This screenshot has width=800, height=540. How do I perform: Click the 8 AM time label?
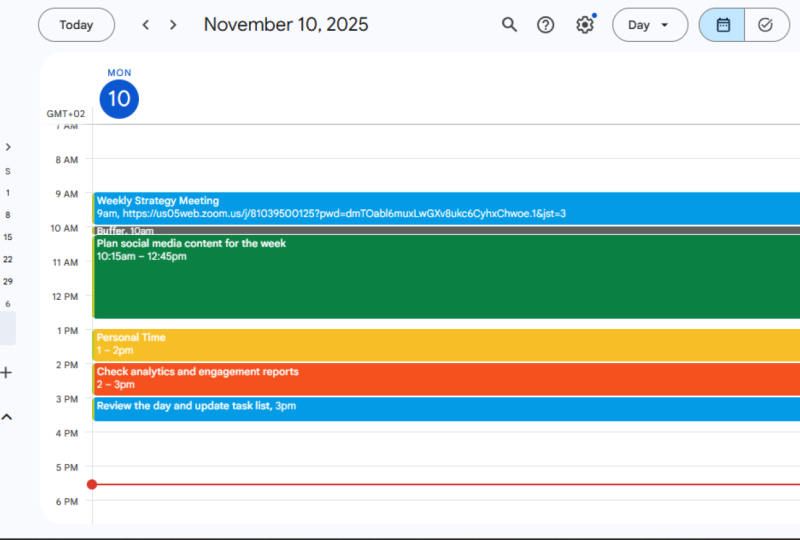[67, 160]
